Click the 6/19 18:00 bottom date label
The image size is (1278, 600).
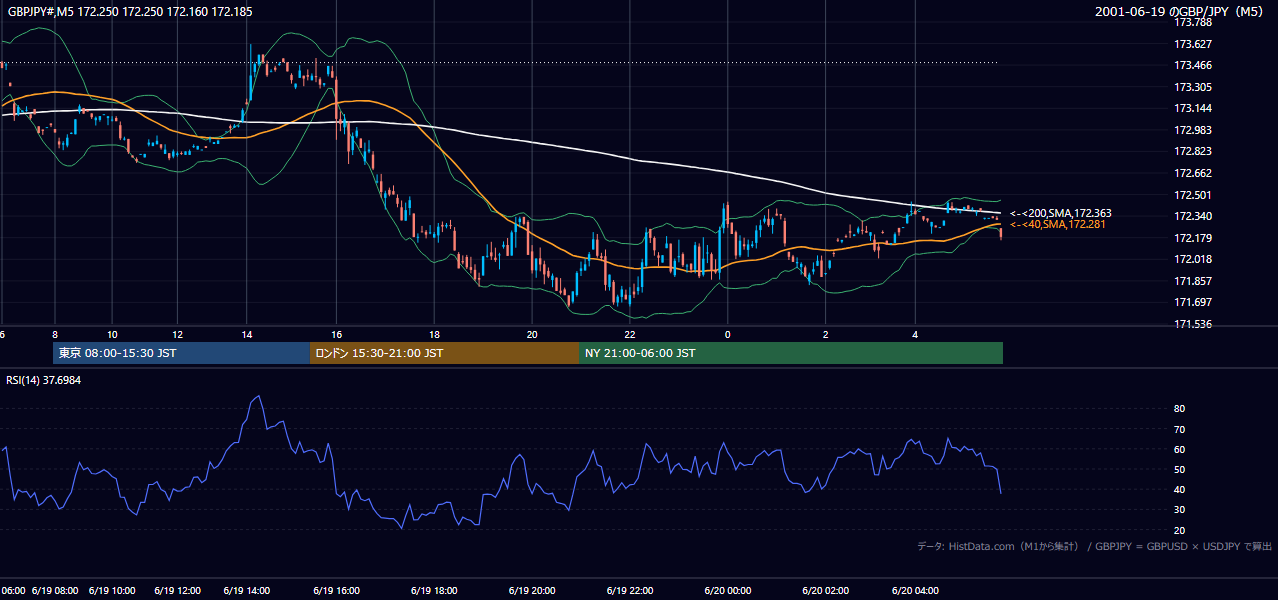(x=434, y=590)
